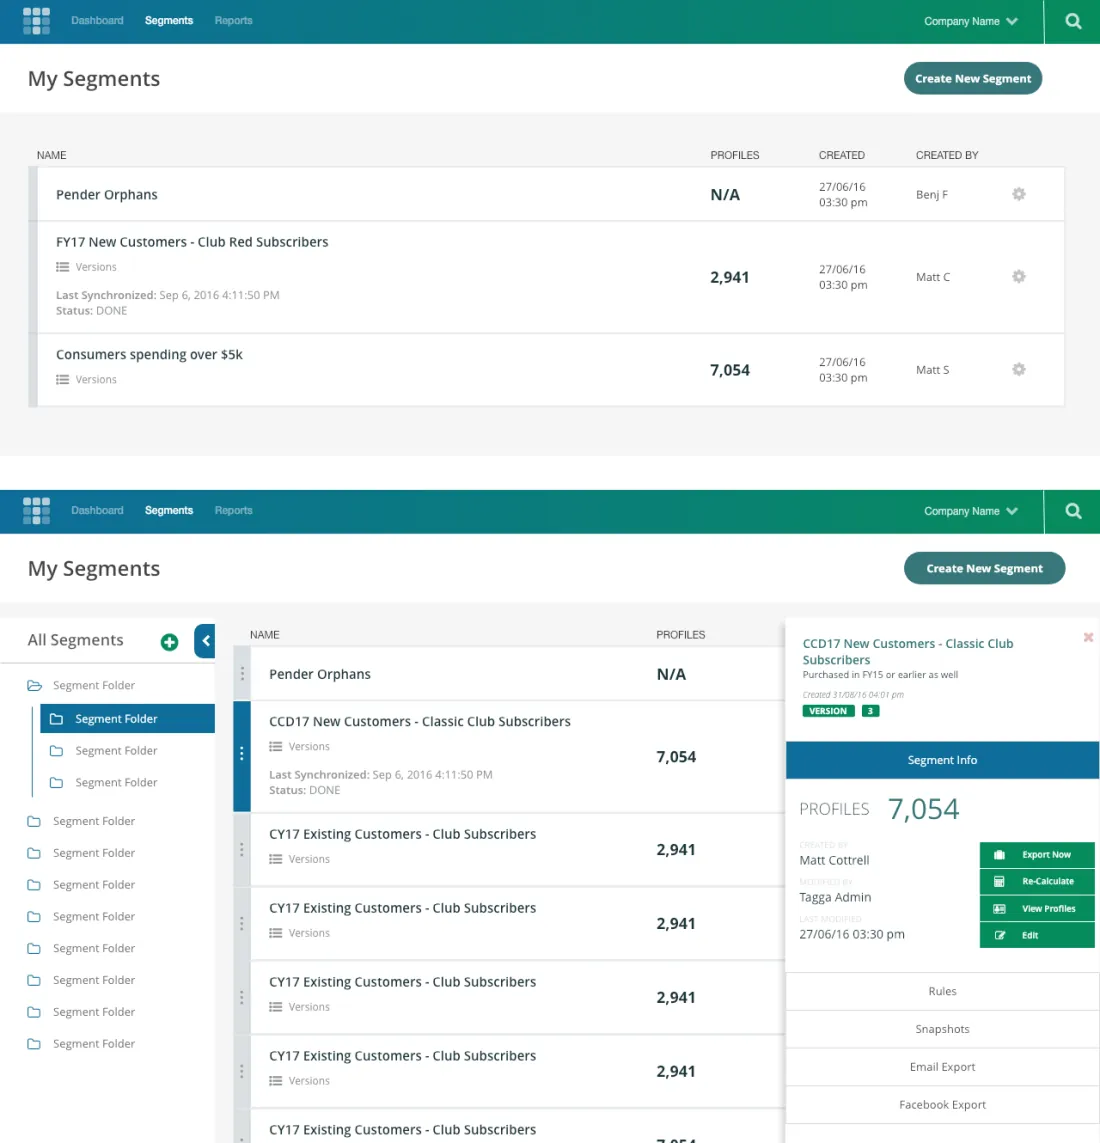1100x1143 pixels.
Task: Expand the Company Name dropdown in lower bar
Action: coord(970,511)
